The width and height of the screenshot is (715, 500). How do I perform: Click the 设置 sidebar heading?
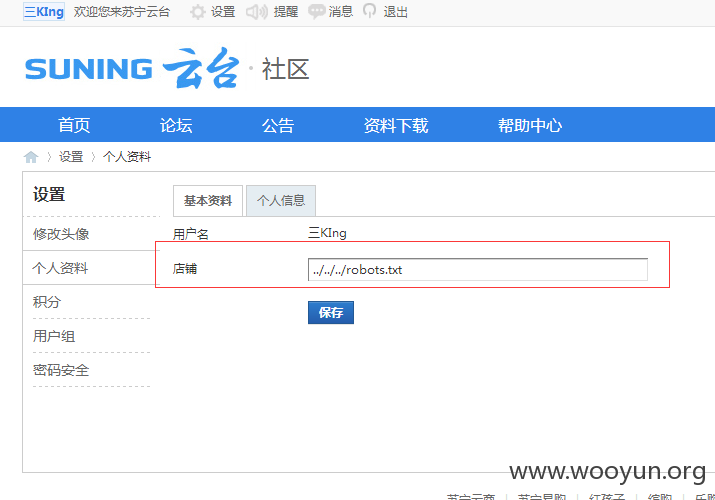pos(49,194)
